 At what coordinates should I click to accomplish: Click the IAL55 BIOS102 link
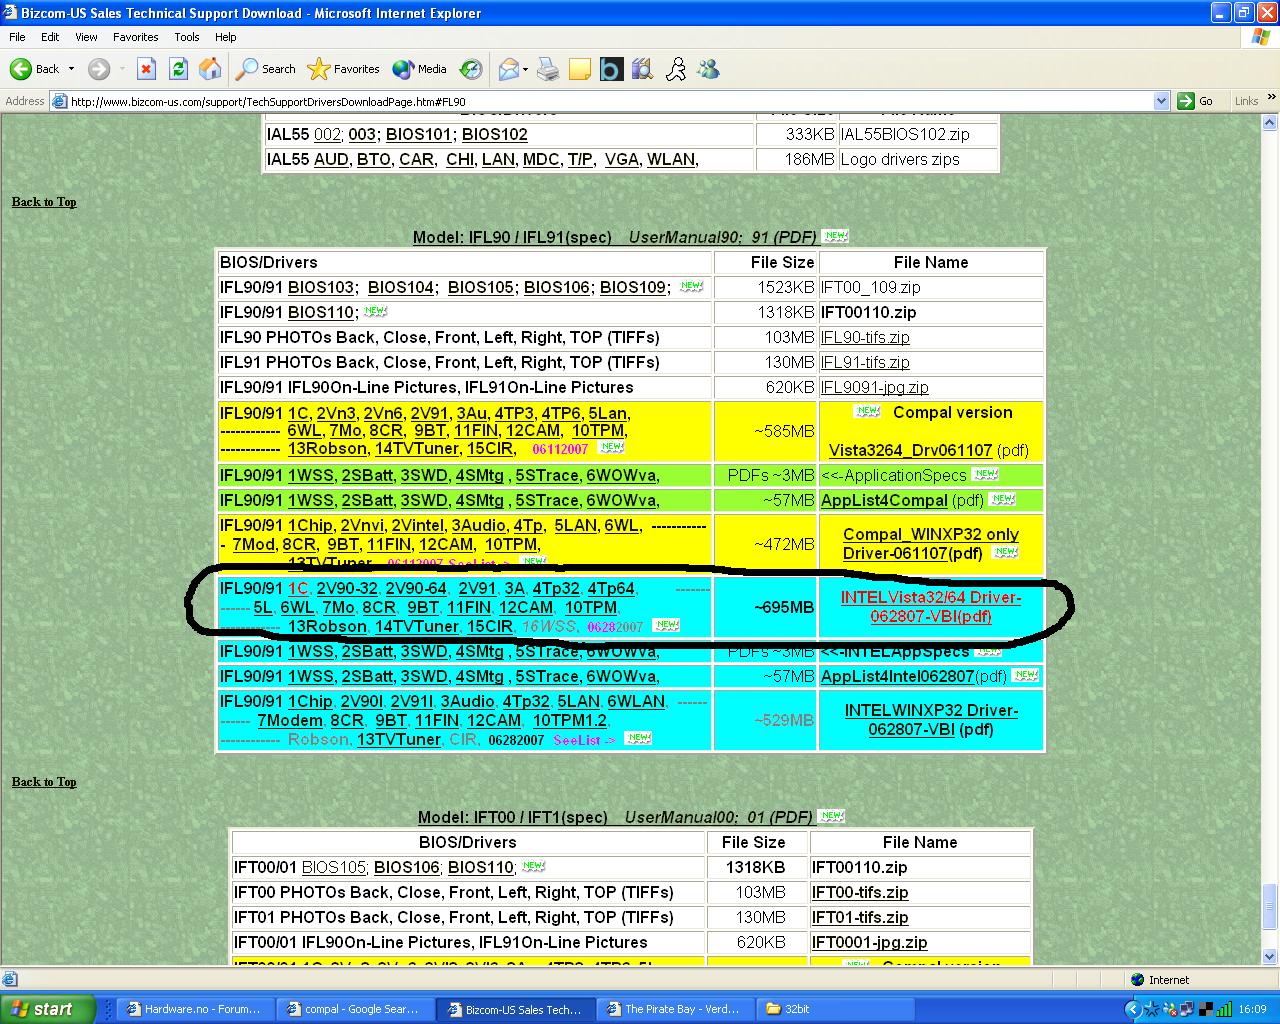494,134
